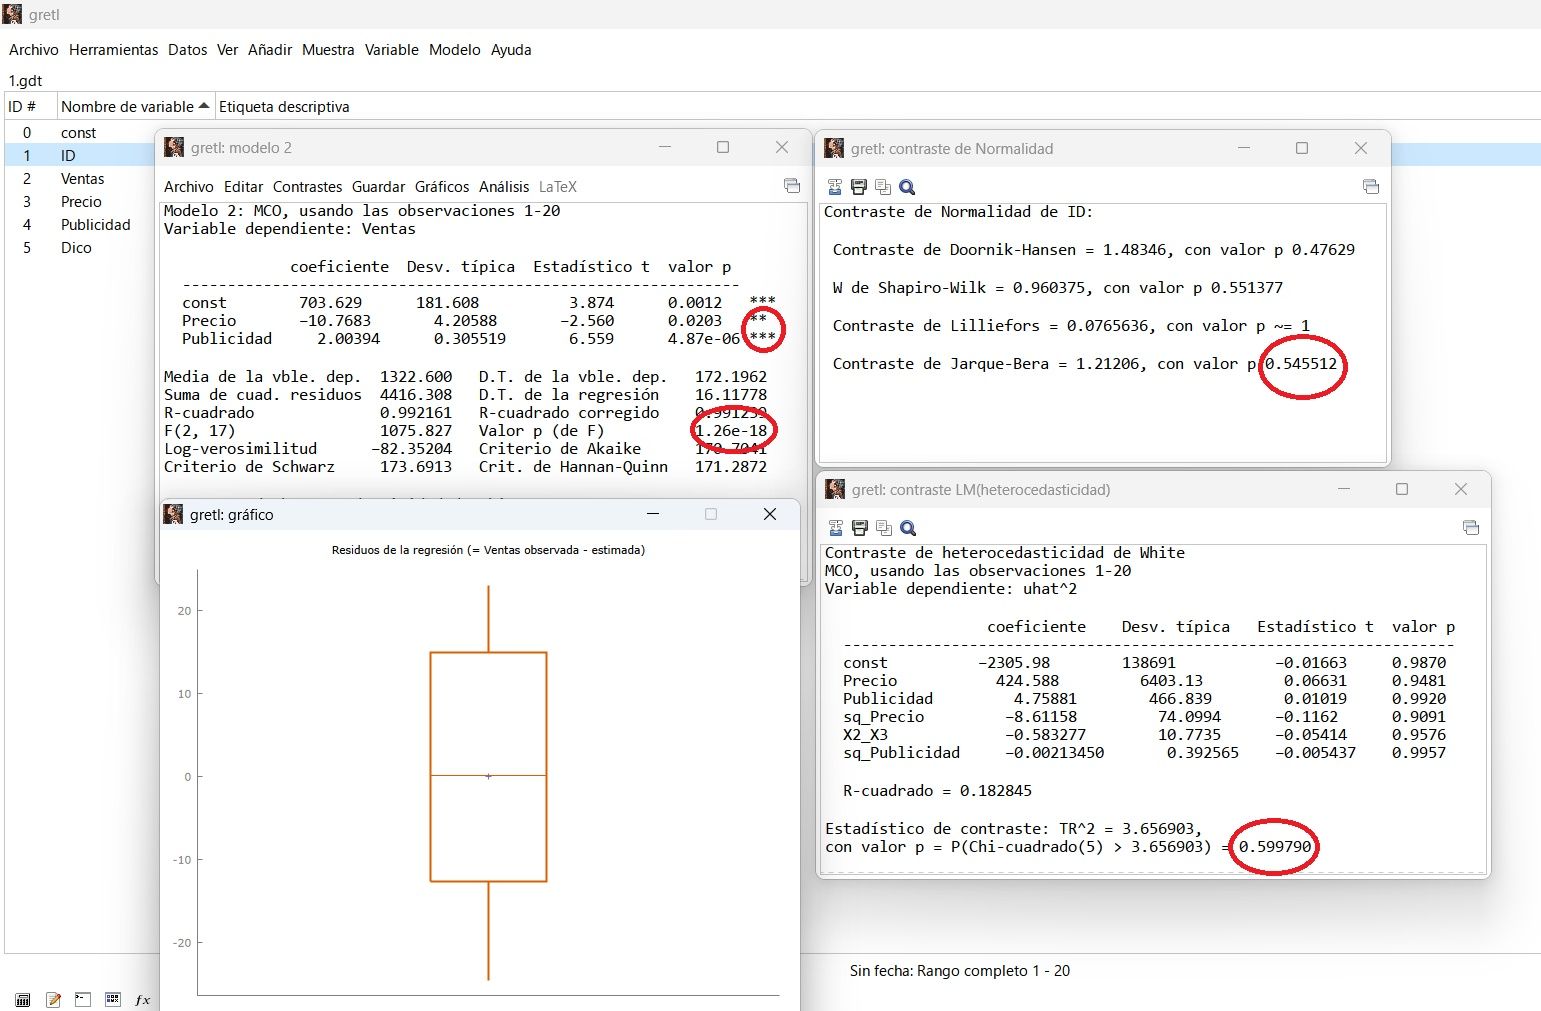Viewport: 1541px width, 1011px height.
Task: Open the Contrastes menu in modelo 2
Action: point(307,187)
